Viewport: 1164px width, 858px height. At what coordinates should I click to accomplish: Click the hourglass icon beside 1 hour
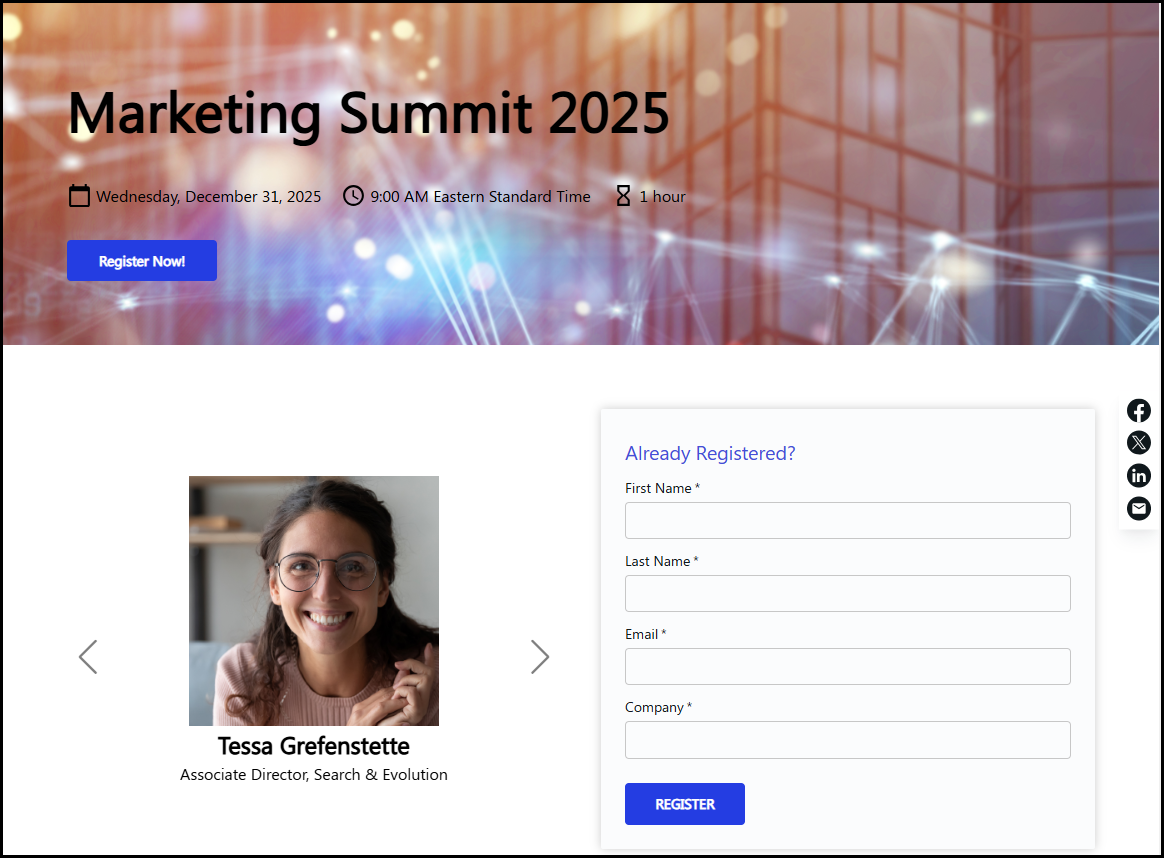tap(624, 196)
